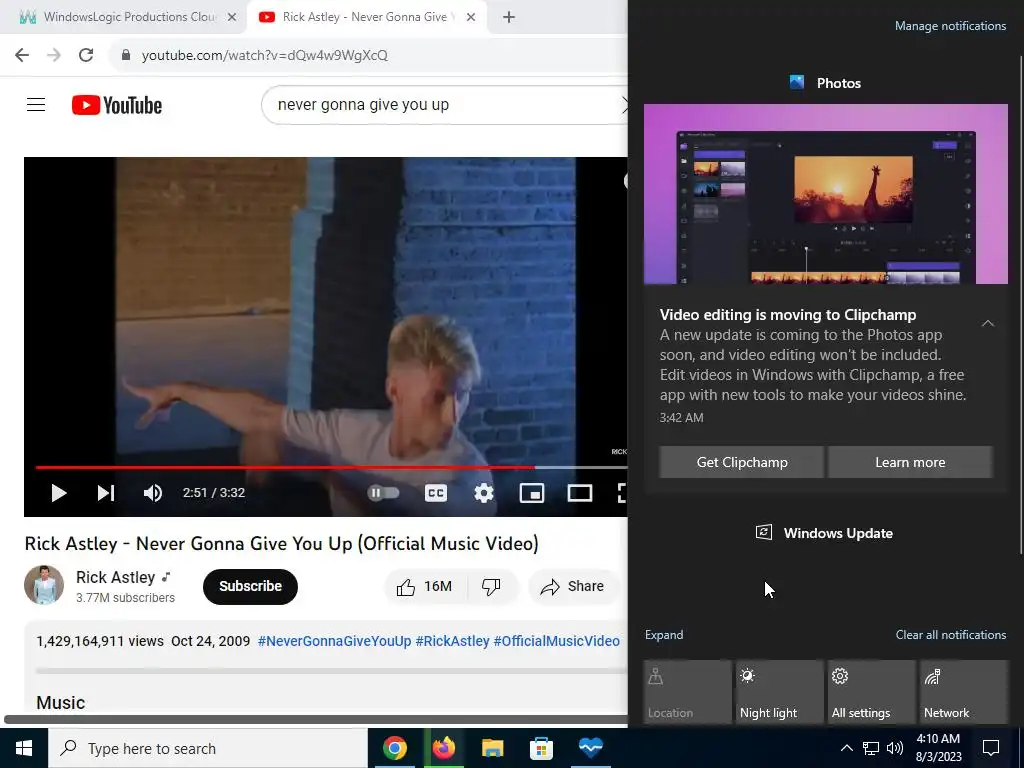Show hidden system tray icons
The width and height of the screenshot is (1024, 768).
pos(846,748)
